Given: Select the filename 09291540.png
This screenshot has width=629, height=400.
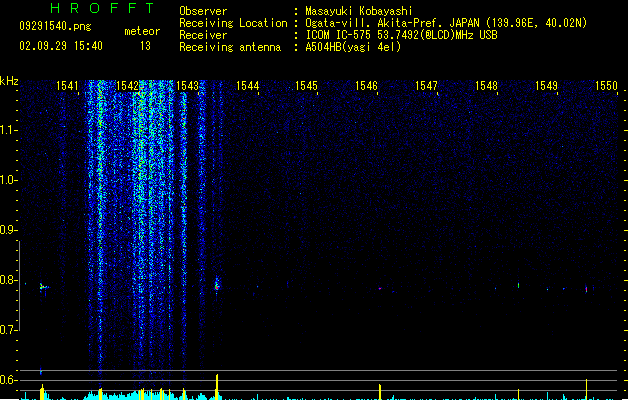Looking at the screenshot, I should (55, 26).
